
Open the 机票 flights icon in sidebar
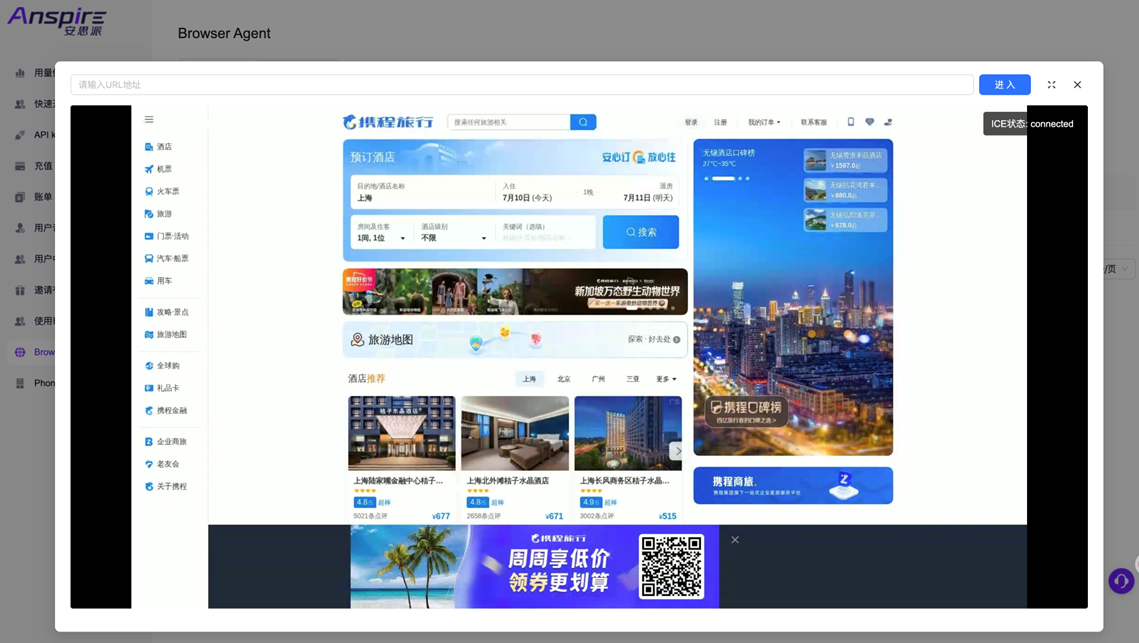[149, 169]
